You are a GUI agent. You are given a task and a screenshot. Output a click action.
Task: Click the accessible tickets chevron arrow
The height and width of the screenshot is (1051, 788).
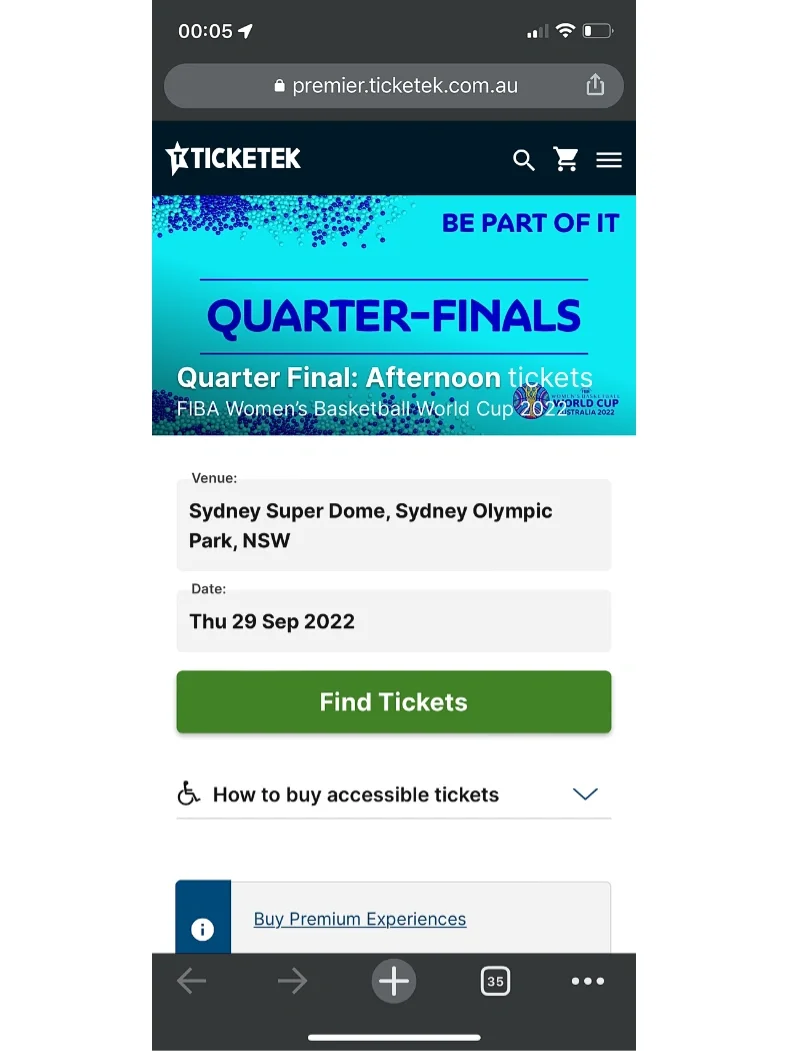click(585, 794)
